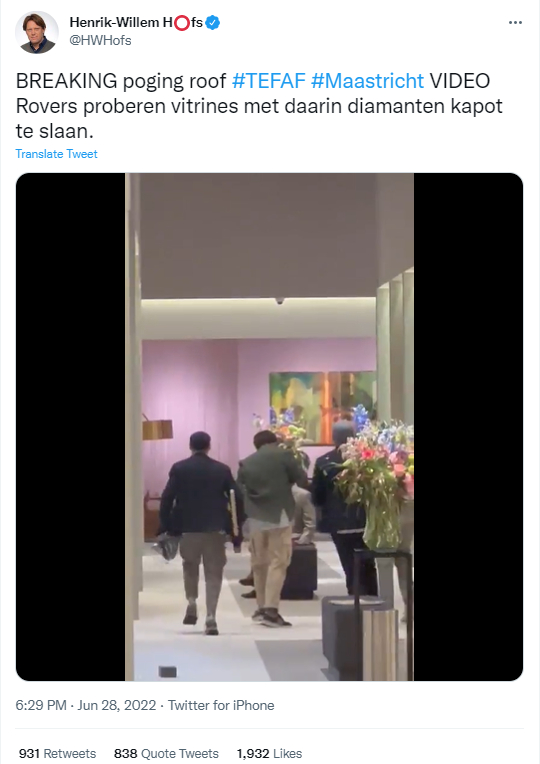
Task: Show the 1,932 Likes list
Action: pos(270,753)
